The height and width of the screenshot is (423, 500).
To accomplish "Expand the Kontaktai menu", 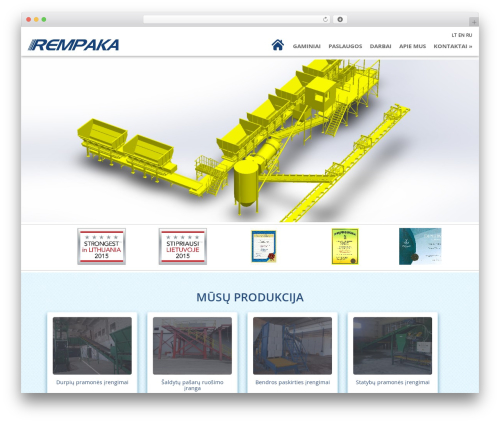I will coord(453,46).
